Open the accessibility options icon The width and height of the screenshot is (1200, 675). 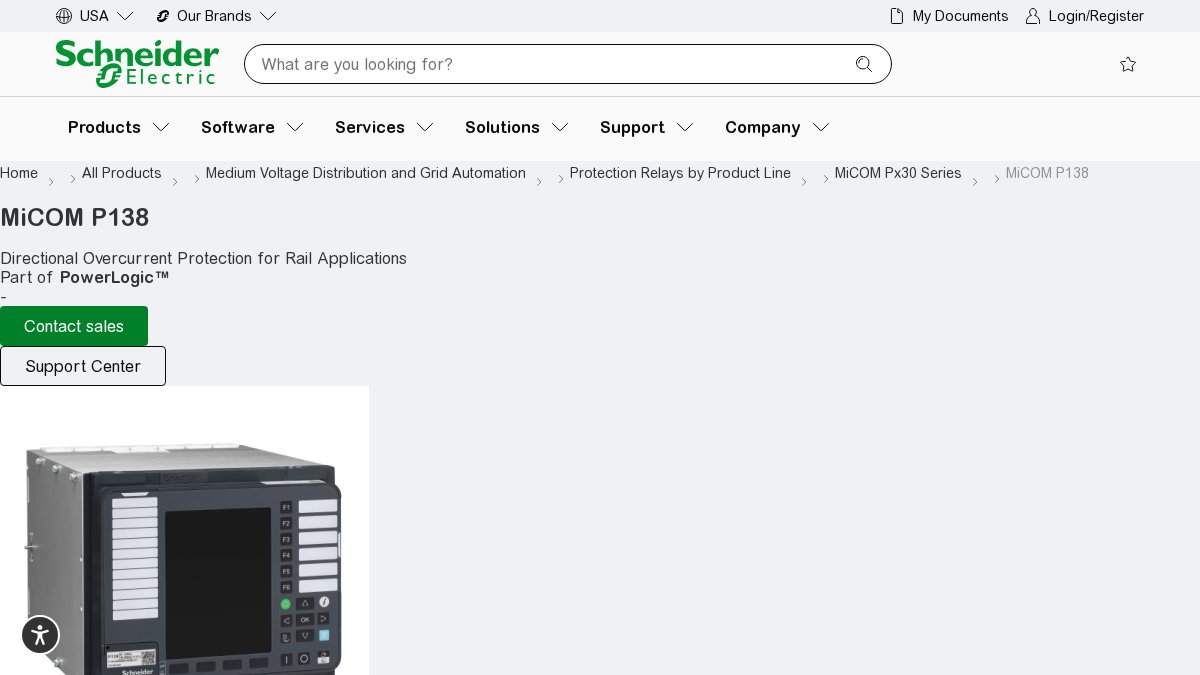[40, 635]
